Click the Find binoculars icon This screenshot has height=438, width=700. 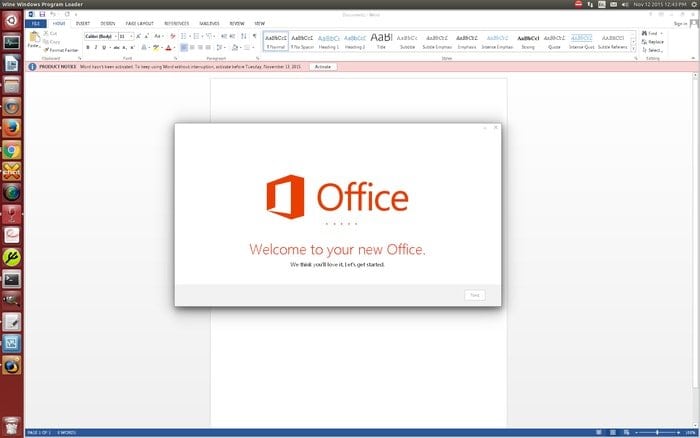coord(644,33)
